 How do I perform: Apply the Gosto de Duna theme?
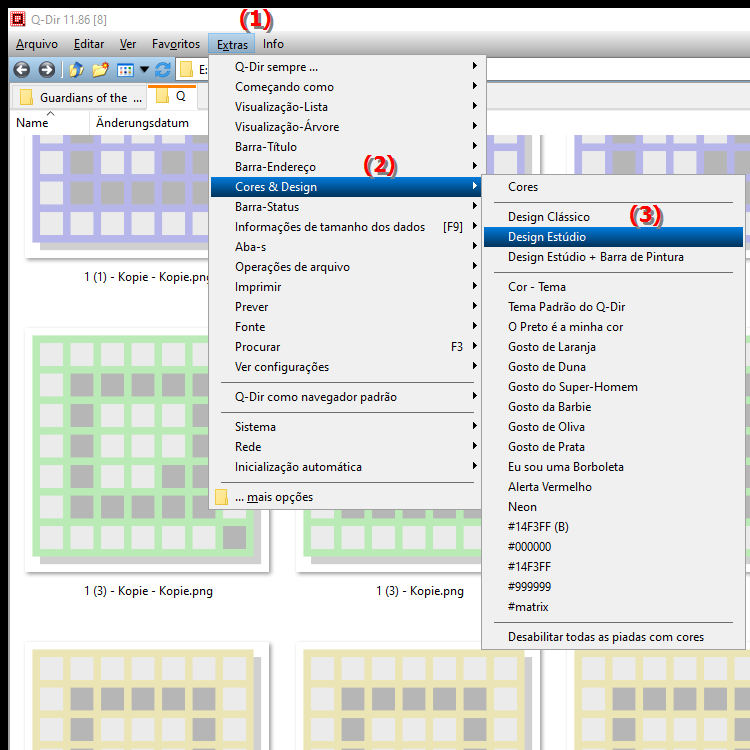tap(613, 367)
